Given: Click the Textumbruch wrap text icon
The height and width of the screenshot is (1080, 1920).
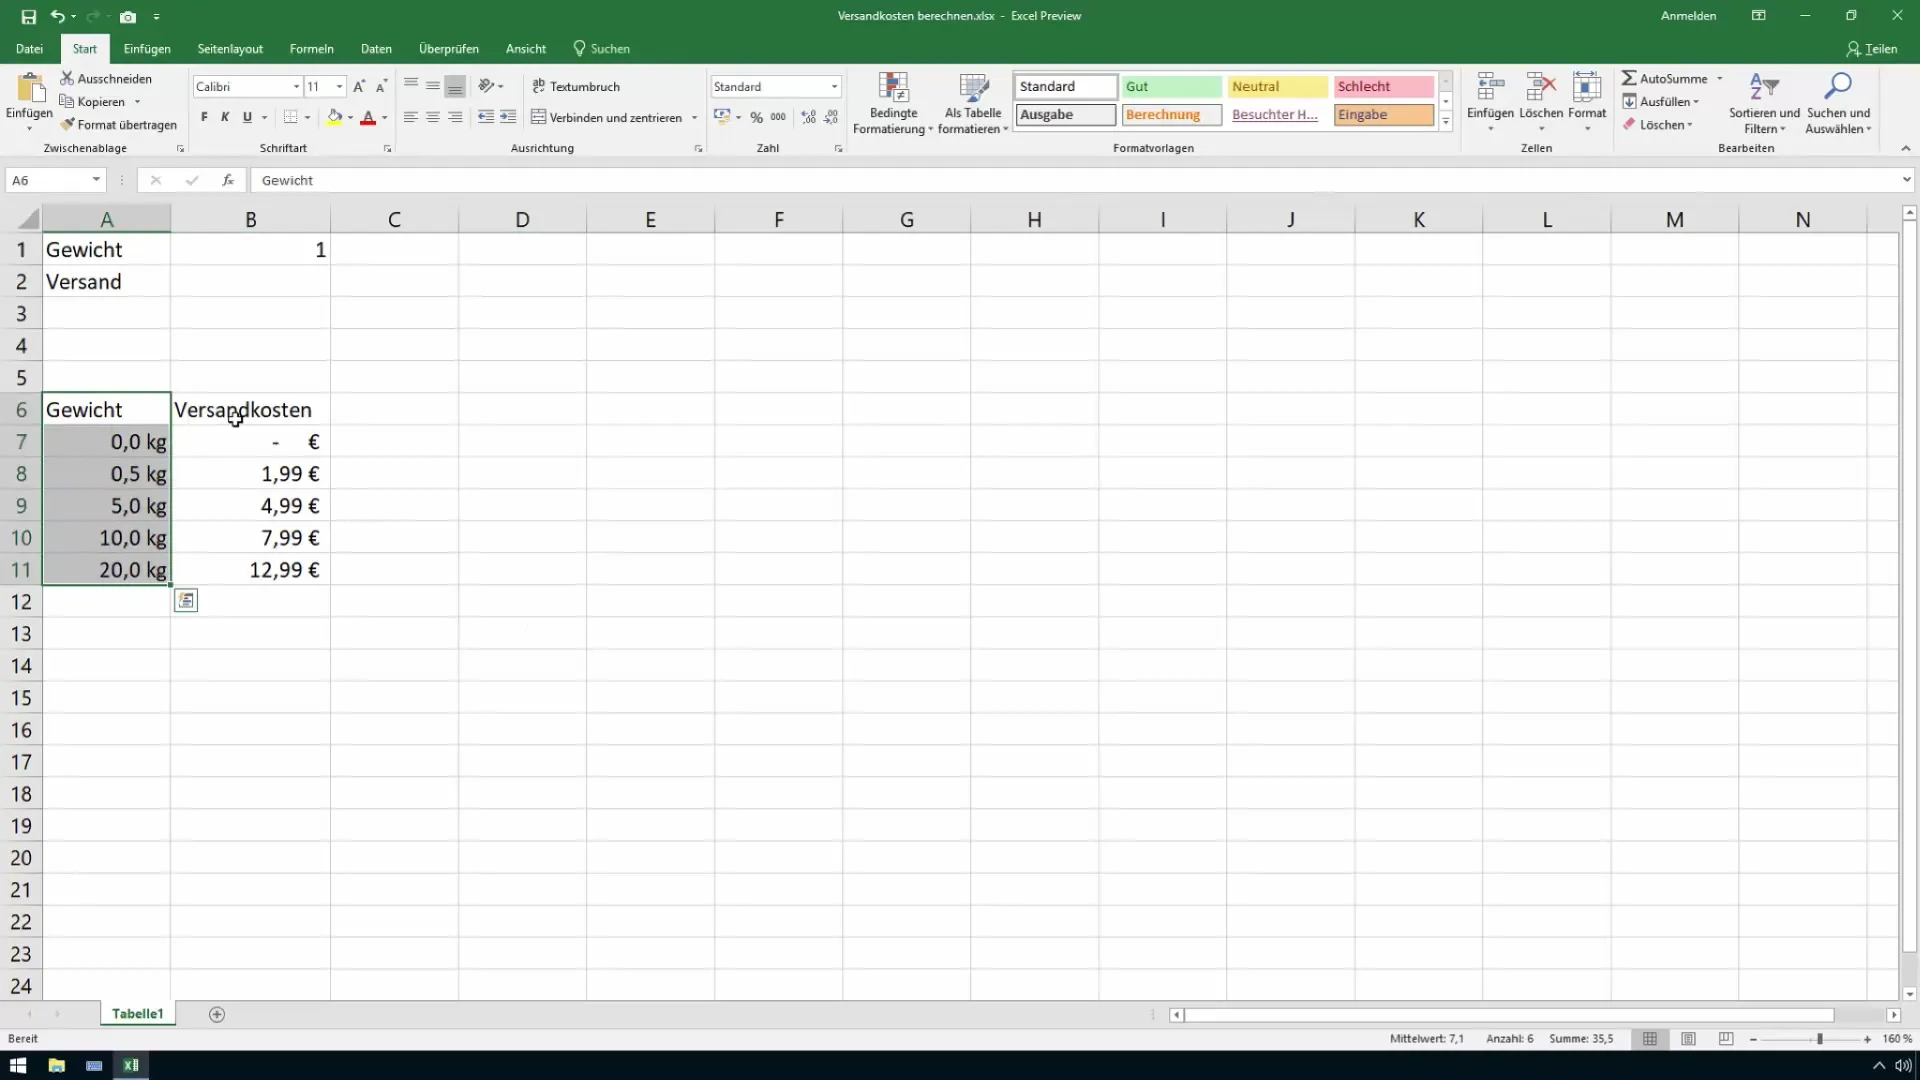Looking at the screenshot, I should click(539, 86).
